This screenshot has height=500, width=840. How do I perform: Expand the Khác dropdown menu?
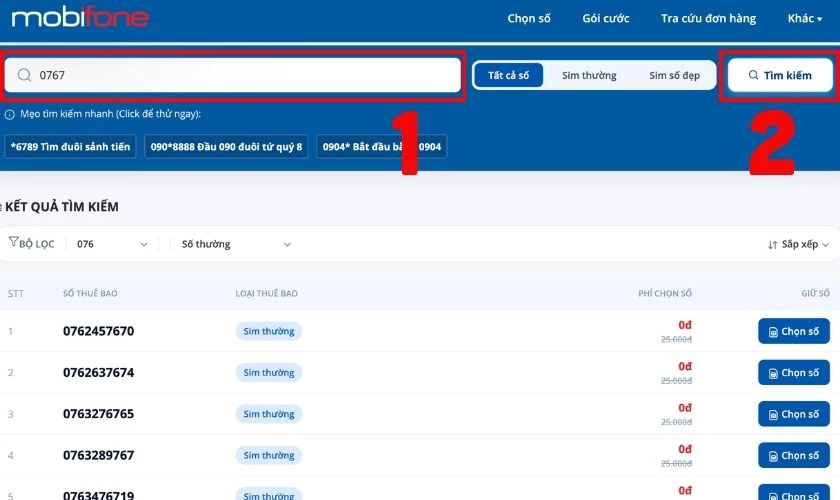coord(804,19)
